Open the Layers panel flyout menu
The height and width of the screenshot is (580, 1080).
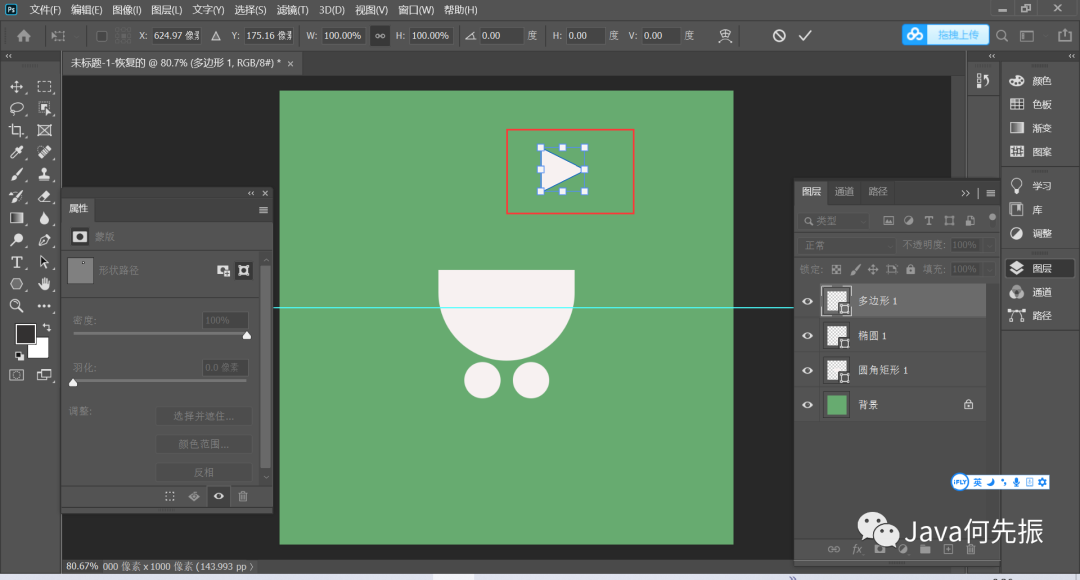coord(991,193)
